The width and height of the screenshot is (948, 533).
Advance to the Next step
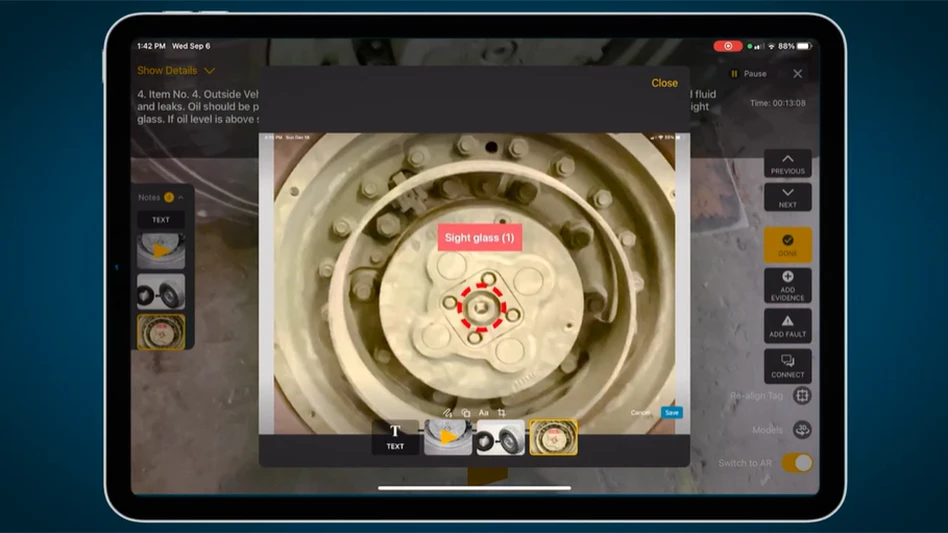pos(787,197)
